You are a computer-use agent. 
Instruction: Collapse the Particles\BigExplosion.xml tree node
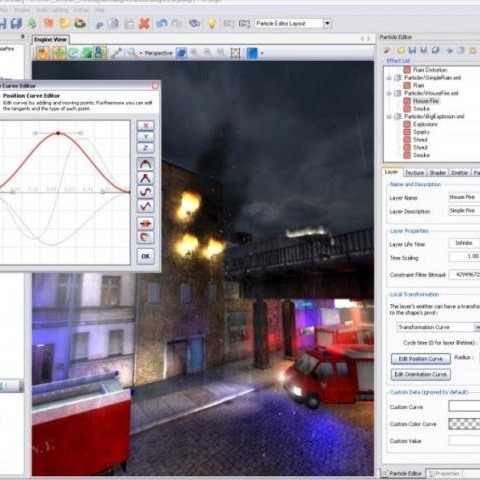(x=389, y=116)
